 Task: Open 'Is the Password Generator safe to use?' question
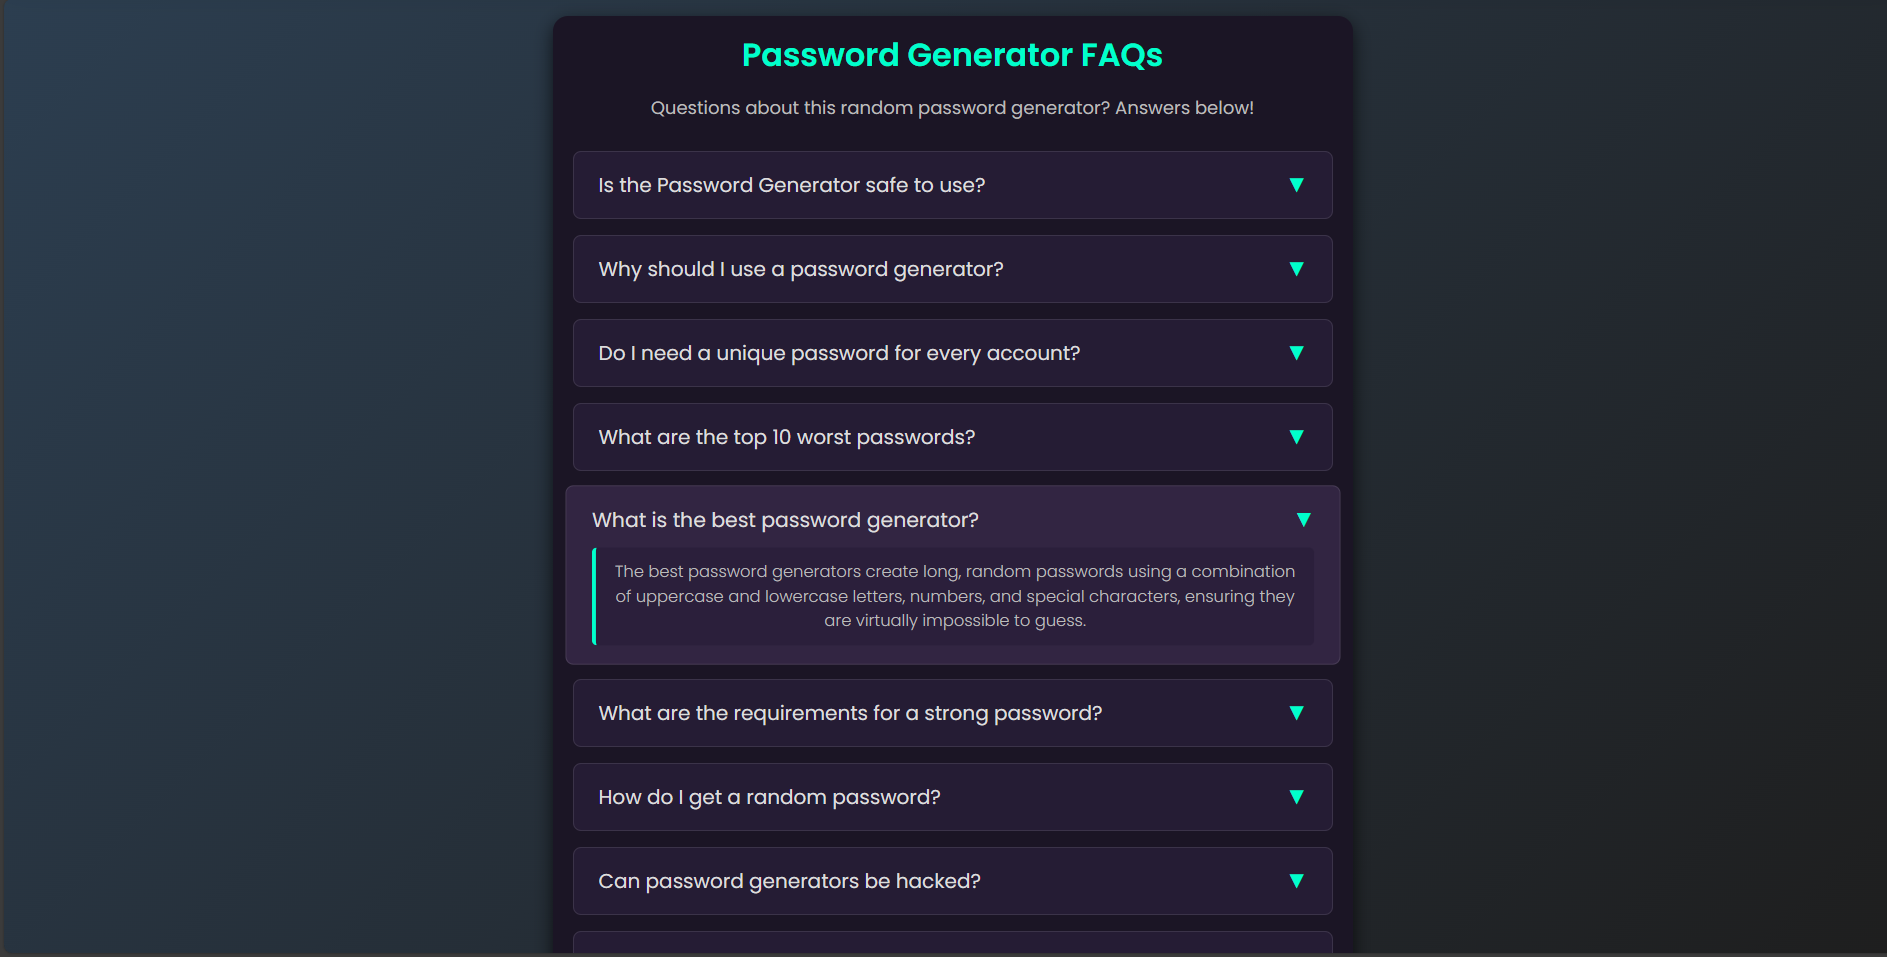point(952,185)
